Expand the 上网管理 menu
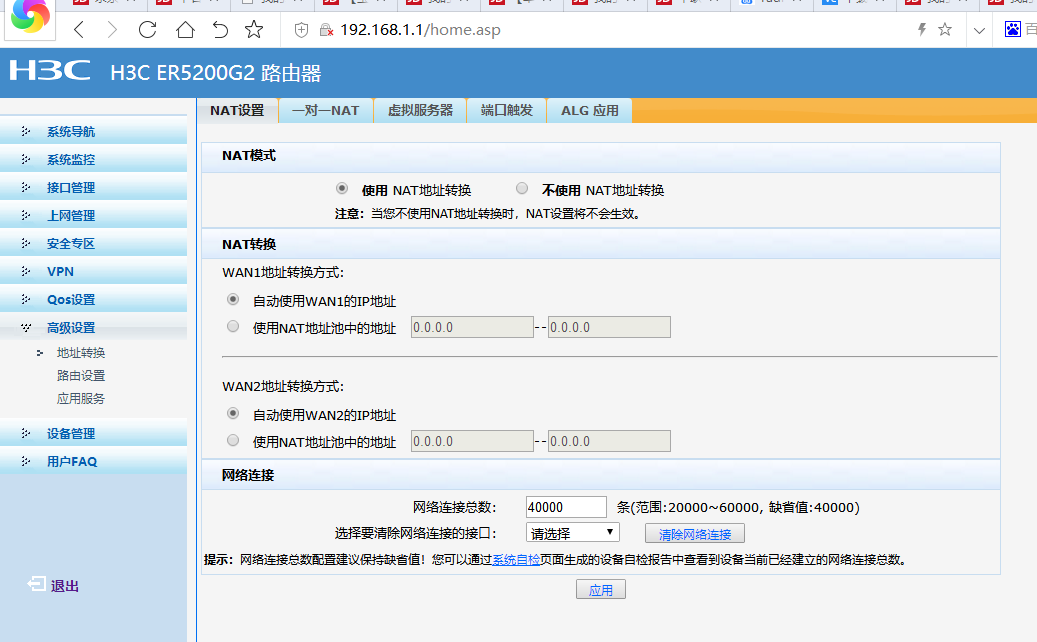1037x642 pixels. click(93, 215)
